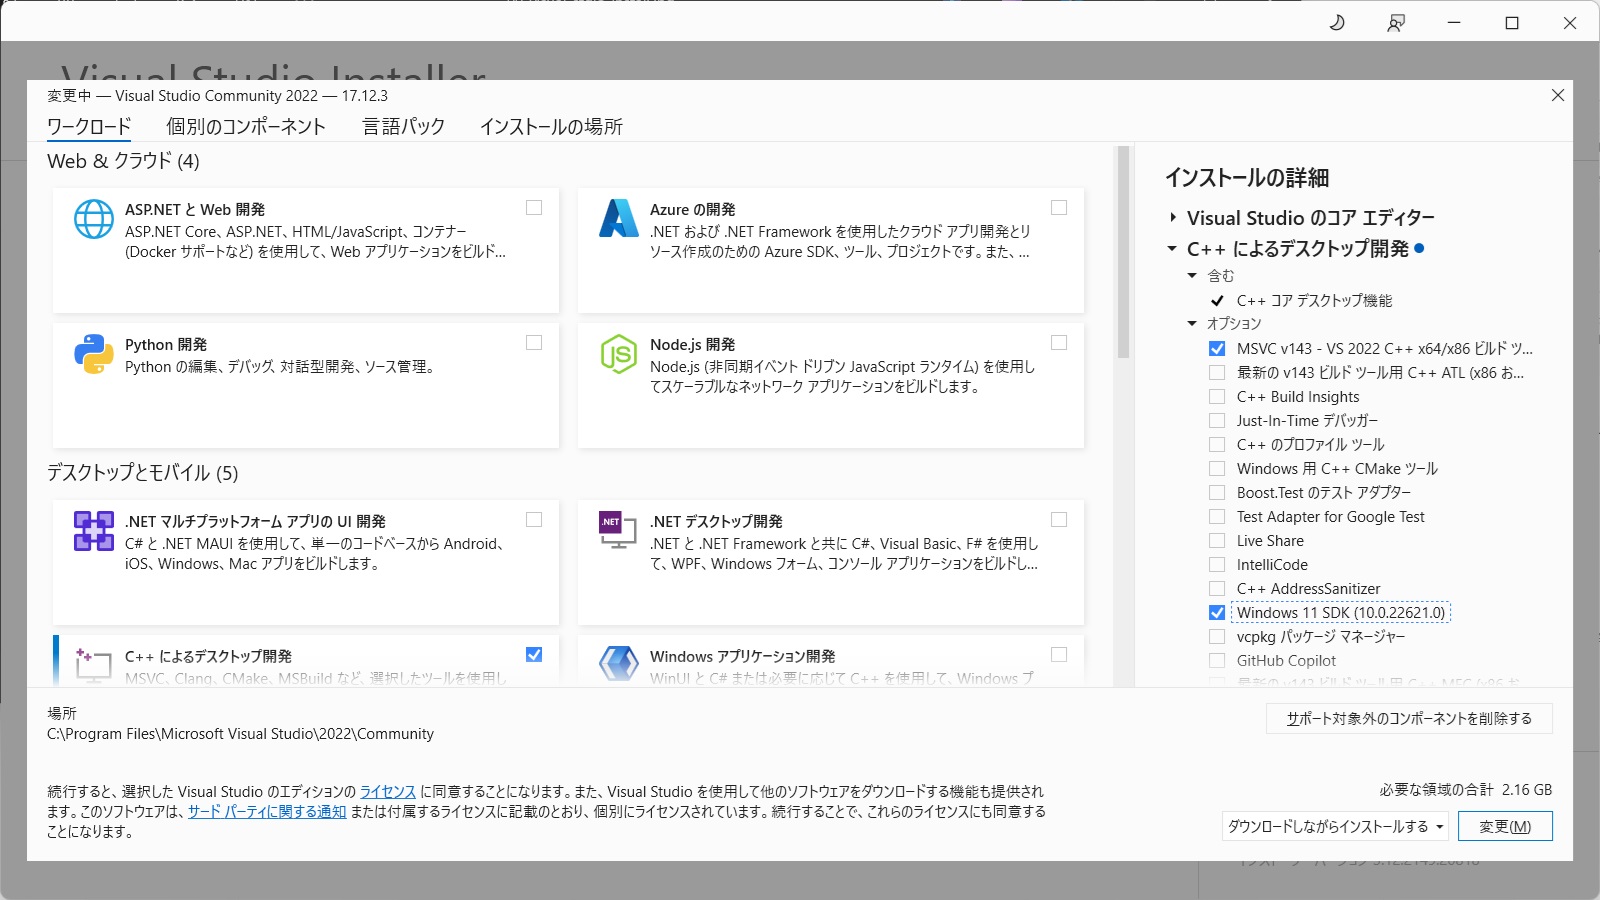The height and width of the screenshot is (900, 1600).
Task: Minimize the Visual Studio Installer window
Action: click(1454, 22)
